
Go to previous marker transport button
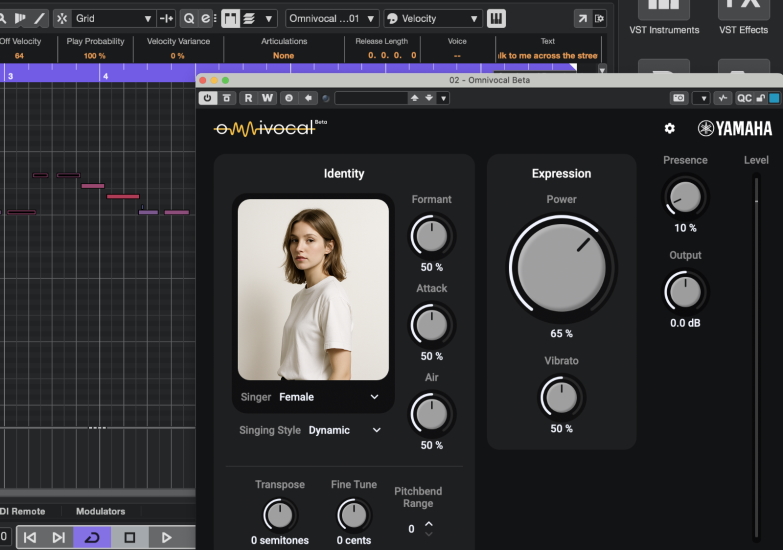pos(30,538)
